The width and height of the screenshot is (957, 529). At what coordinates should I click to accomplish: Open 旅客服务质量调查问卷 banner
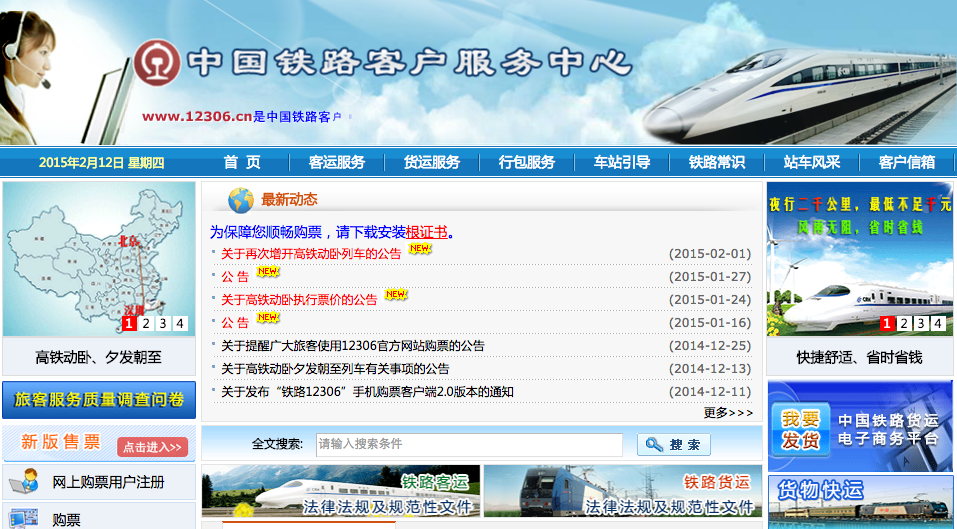(x=99, y=400)
